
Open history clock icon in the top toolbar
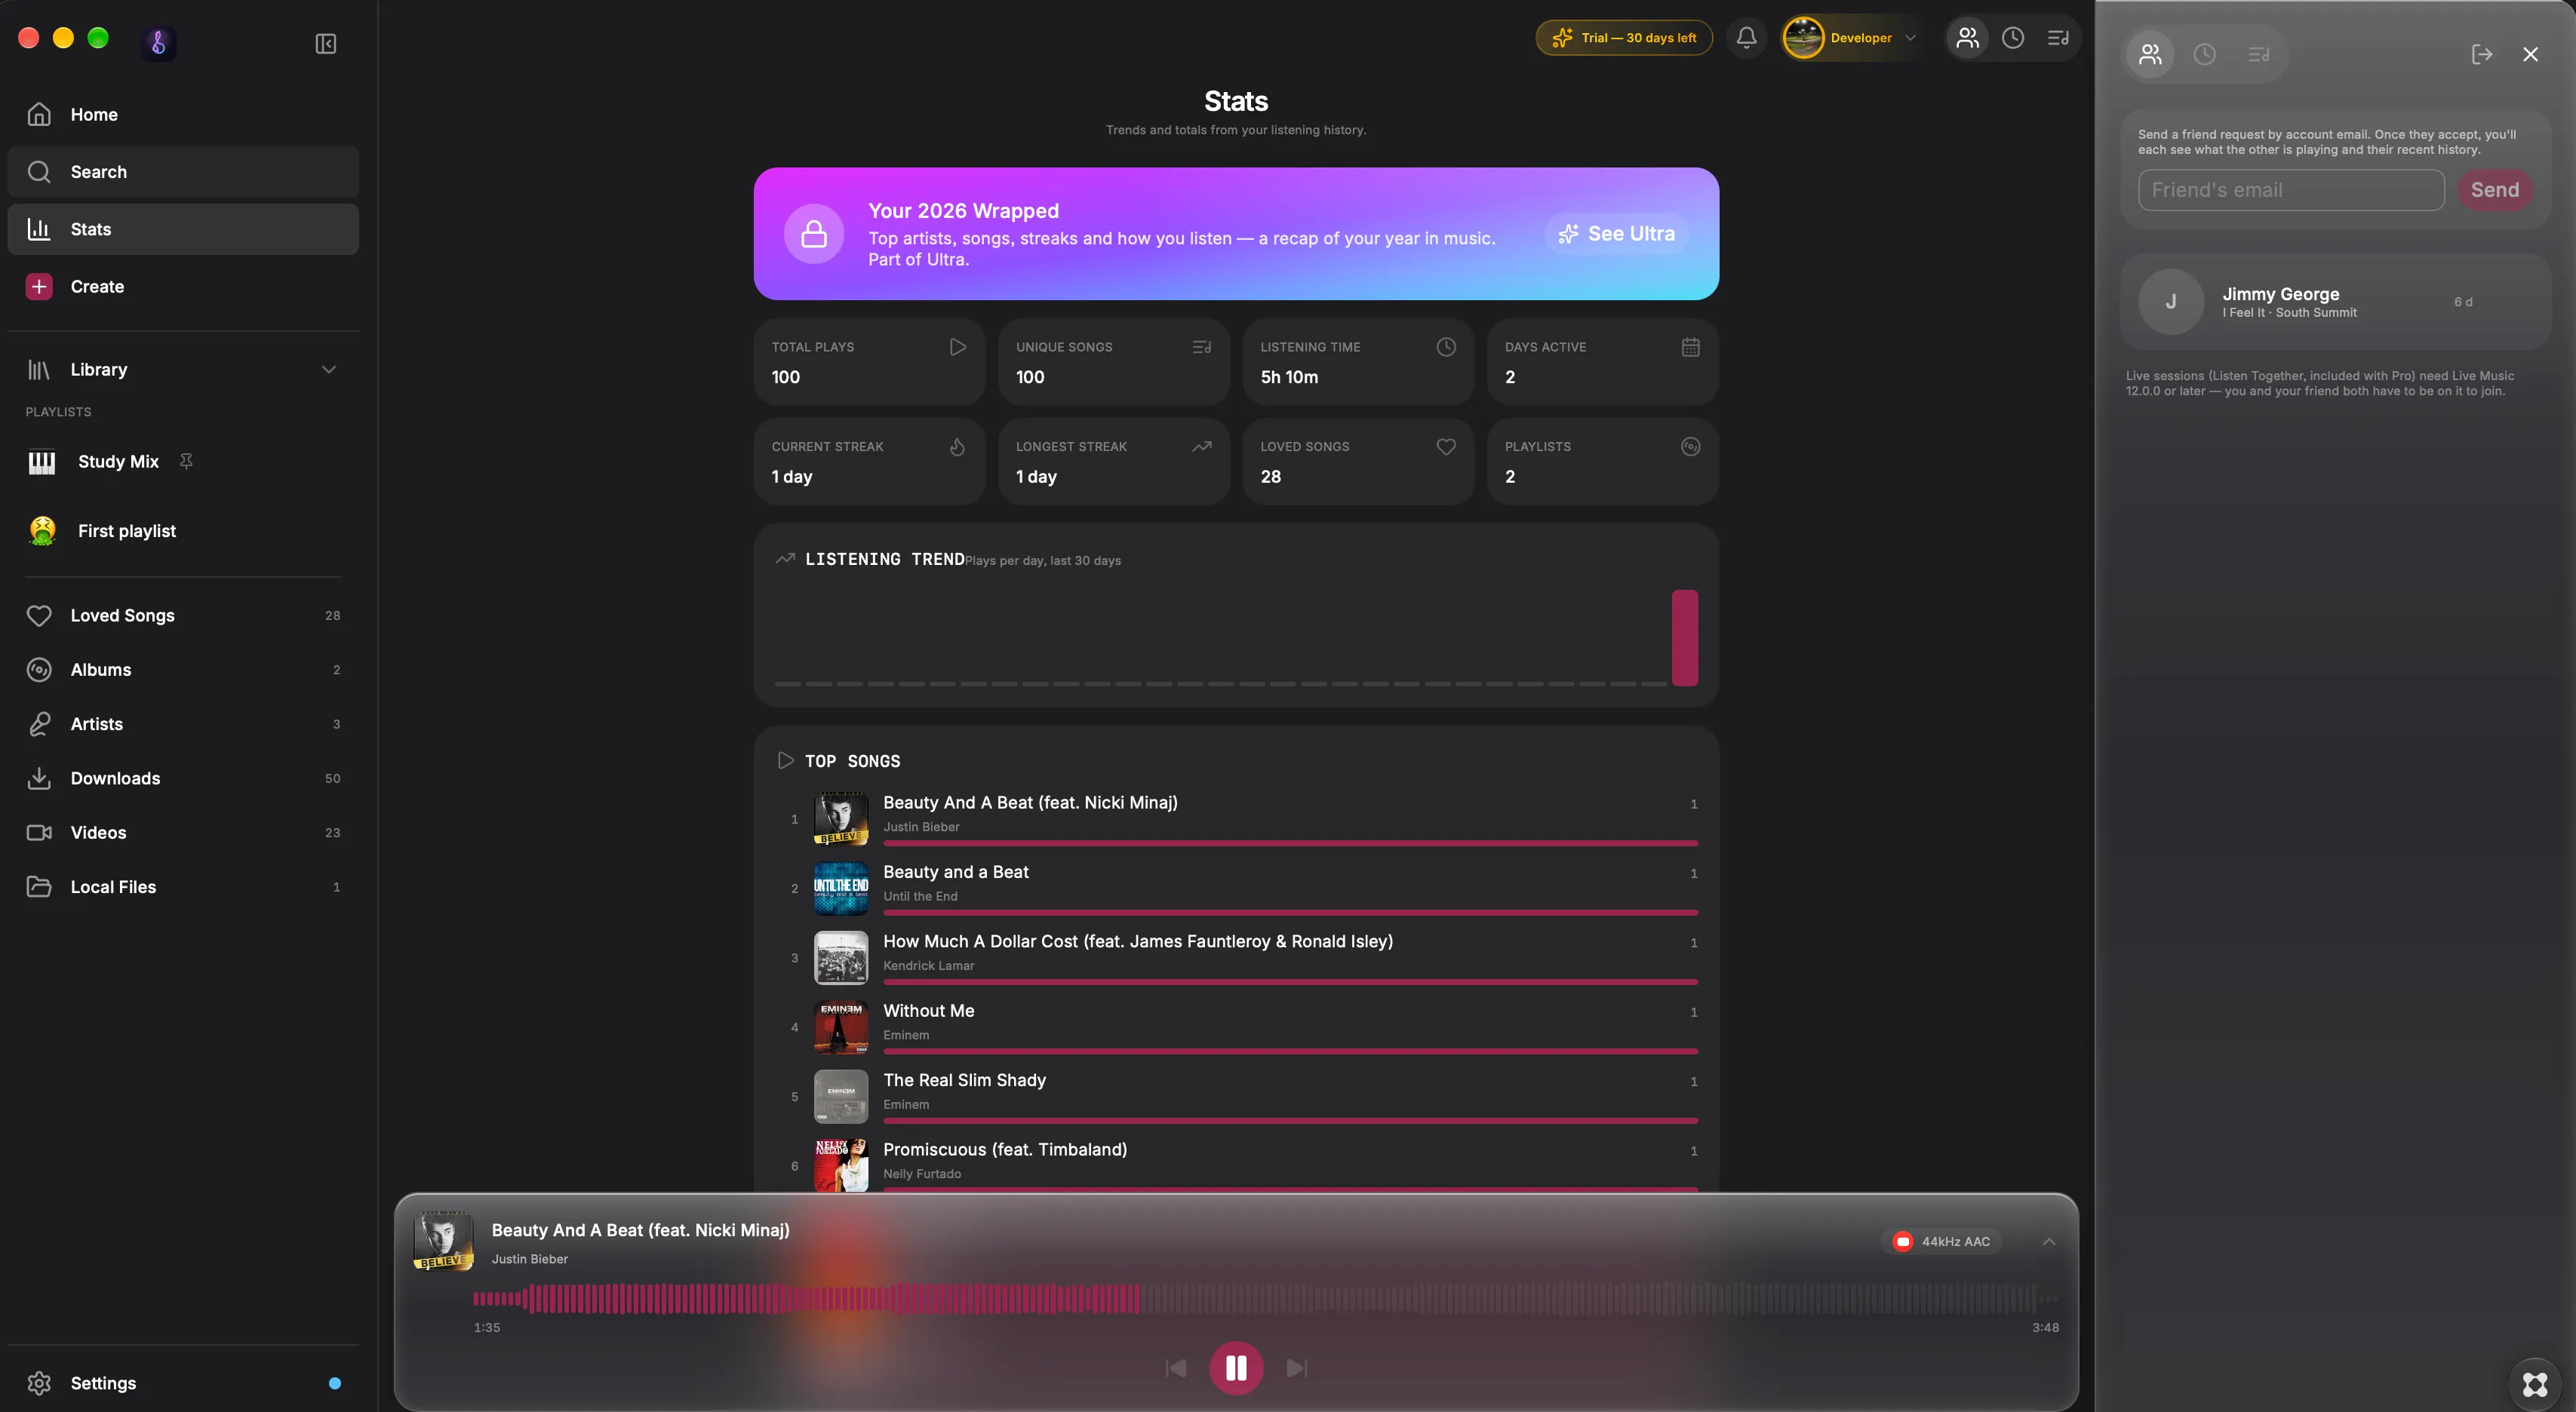tap(2012, 38)
